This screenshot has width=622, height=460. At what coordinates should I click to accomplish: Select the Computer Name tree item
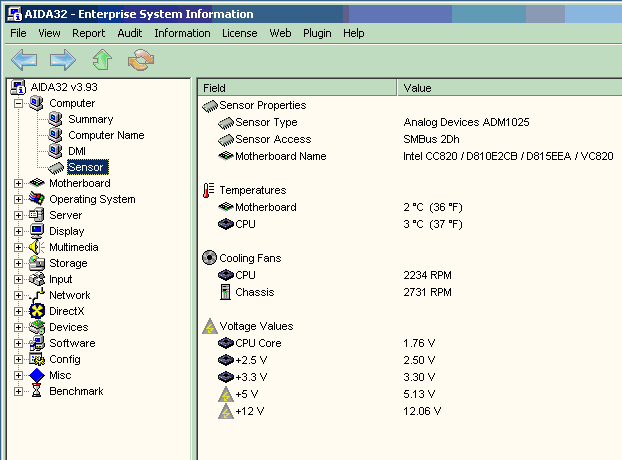pos(106,135)
